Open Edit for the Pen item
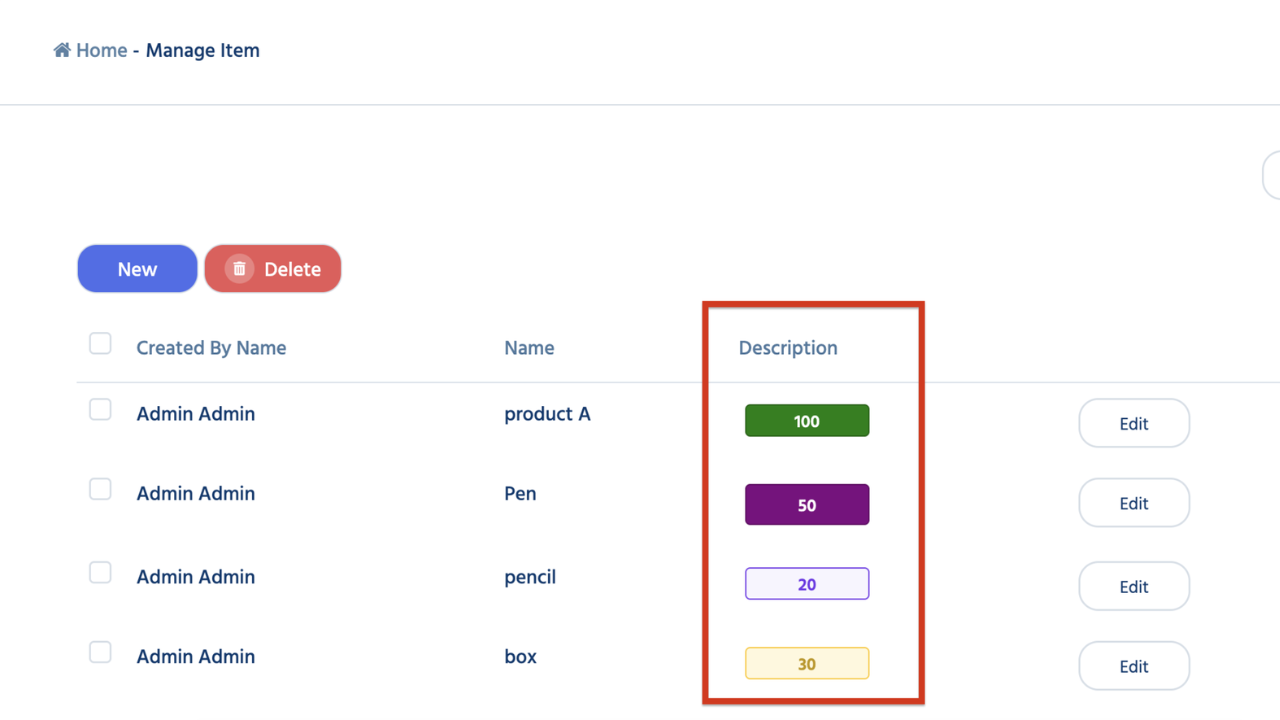Image resolution: width=1280 pixels, height=720 pixels. pos(1133,503)
